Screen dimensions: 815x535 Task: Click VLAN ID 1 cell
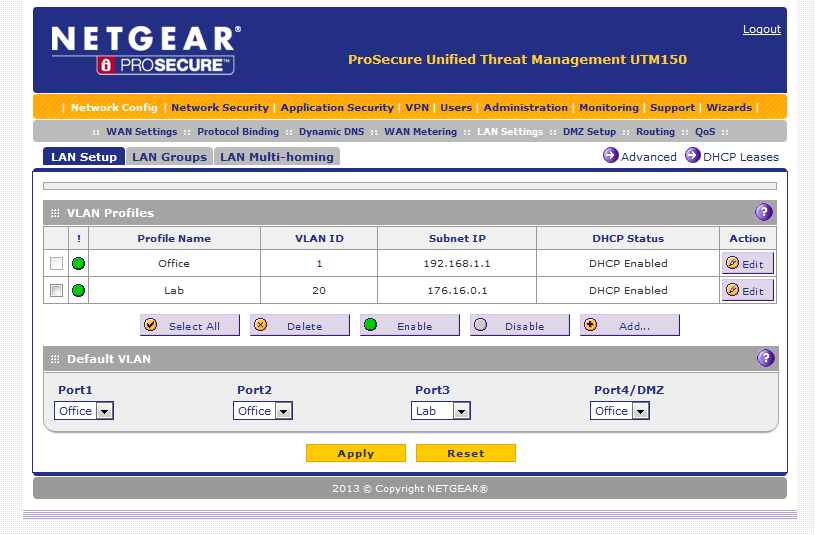click(319, 264)
